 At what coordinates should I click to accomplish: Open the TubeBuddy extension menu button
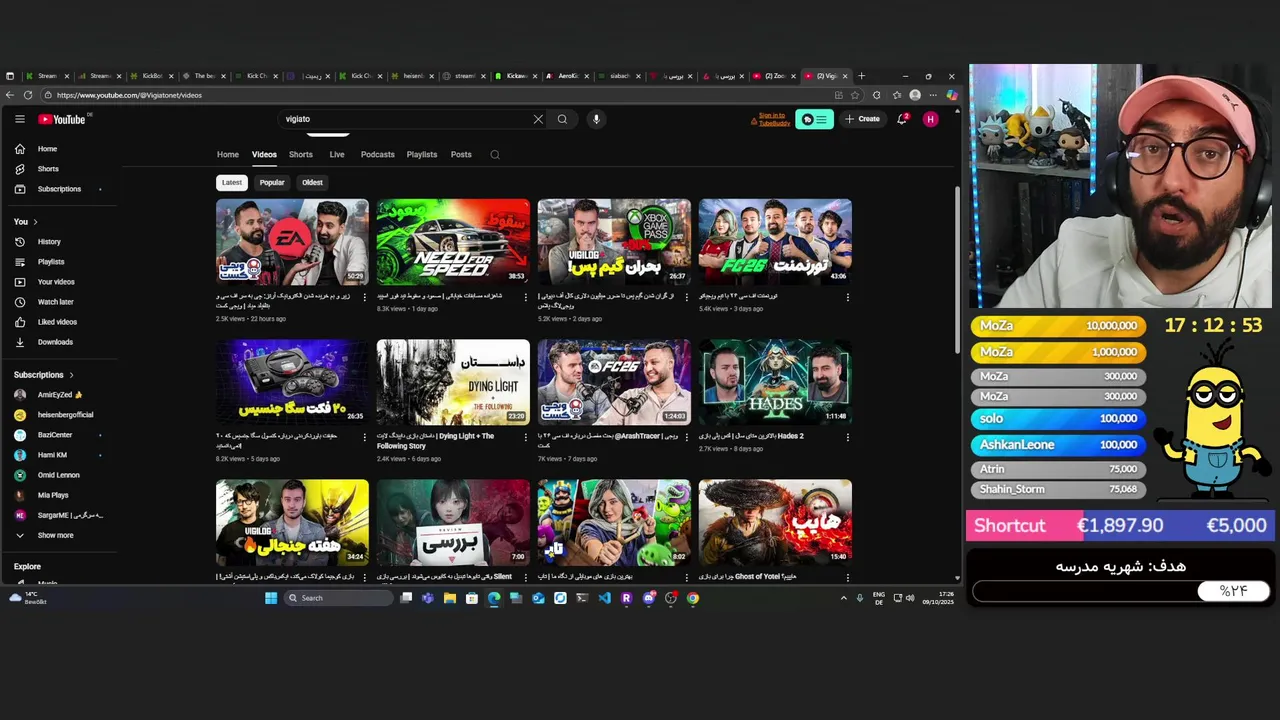pos(814,119)
